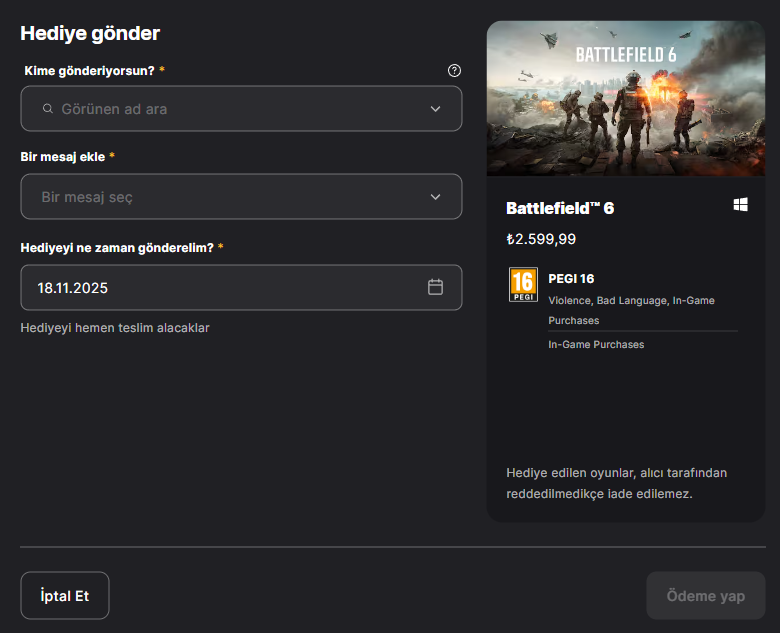Open the calendar date picker icon
Image resolution: width=780 pixels, height=633 pixels.
(435, 287)
